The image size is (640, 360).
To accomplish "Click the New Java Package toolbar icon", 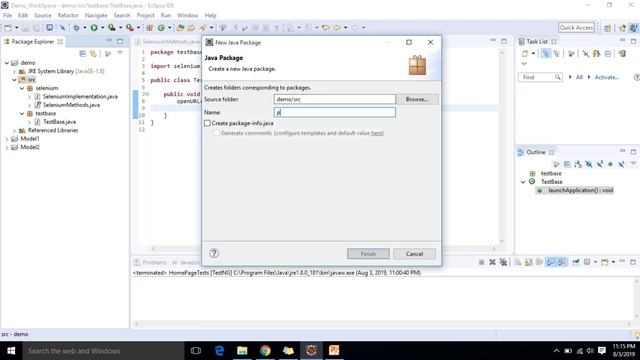I will [150, 27].
